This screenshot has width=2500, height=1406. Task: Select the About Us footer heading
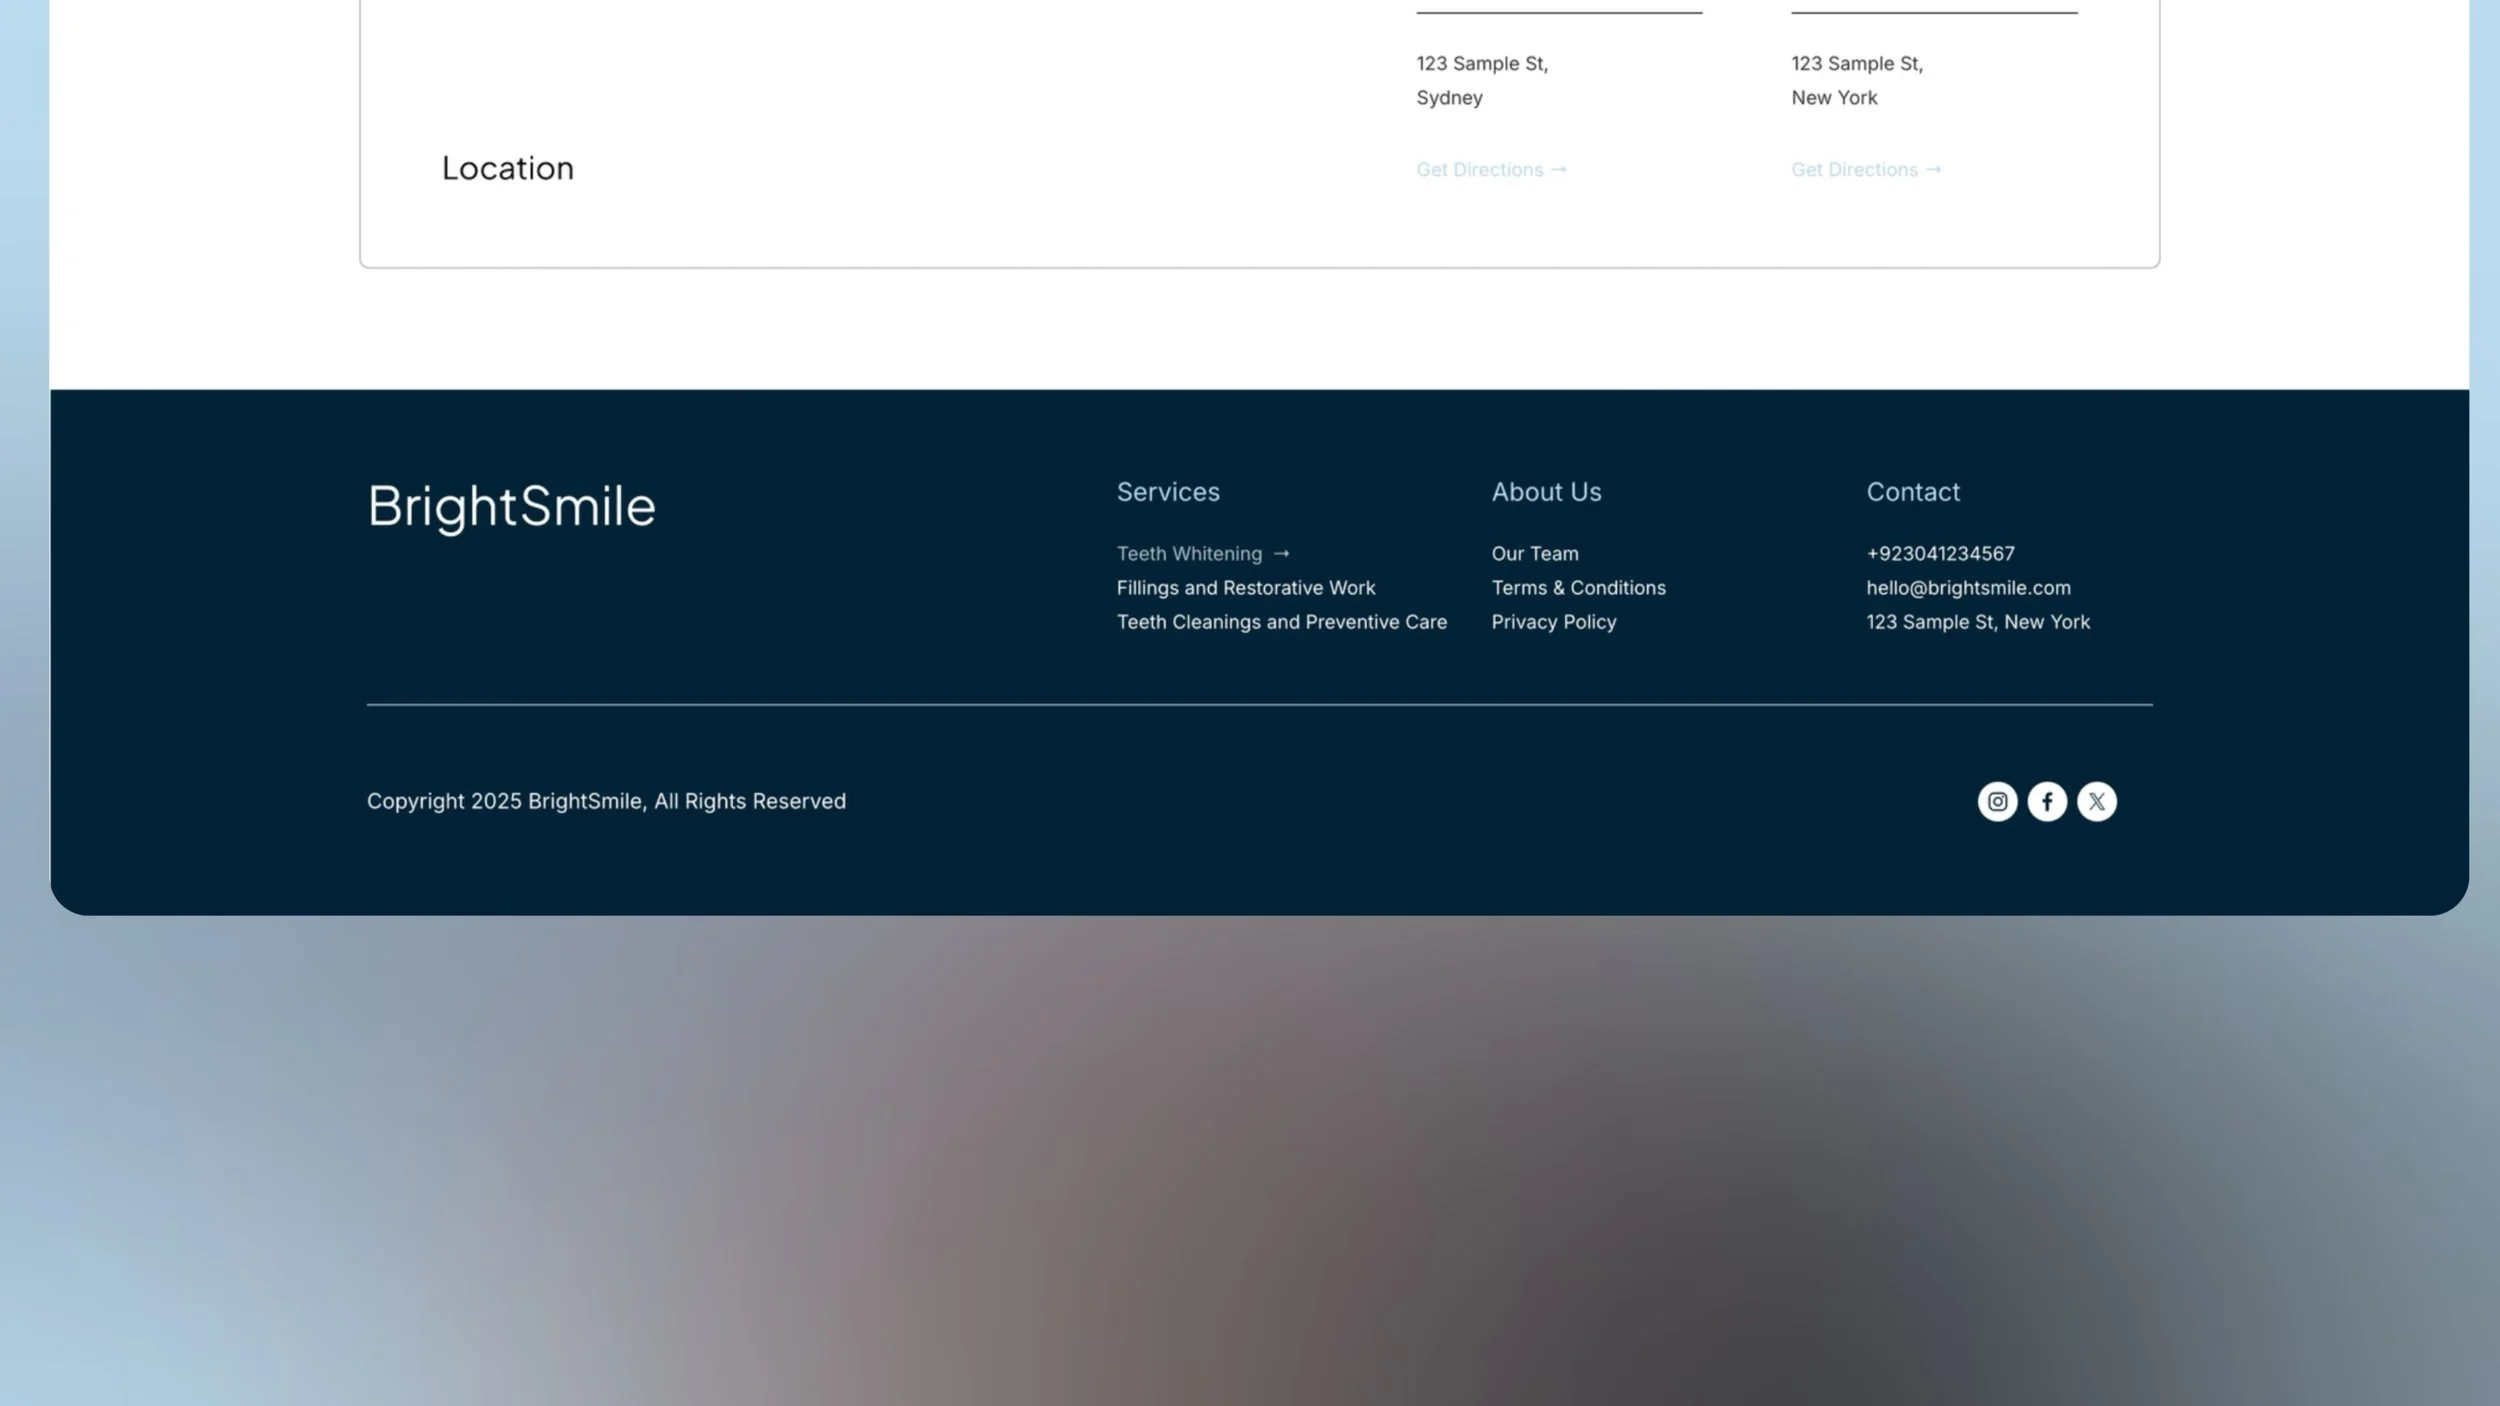[1545, 491]
